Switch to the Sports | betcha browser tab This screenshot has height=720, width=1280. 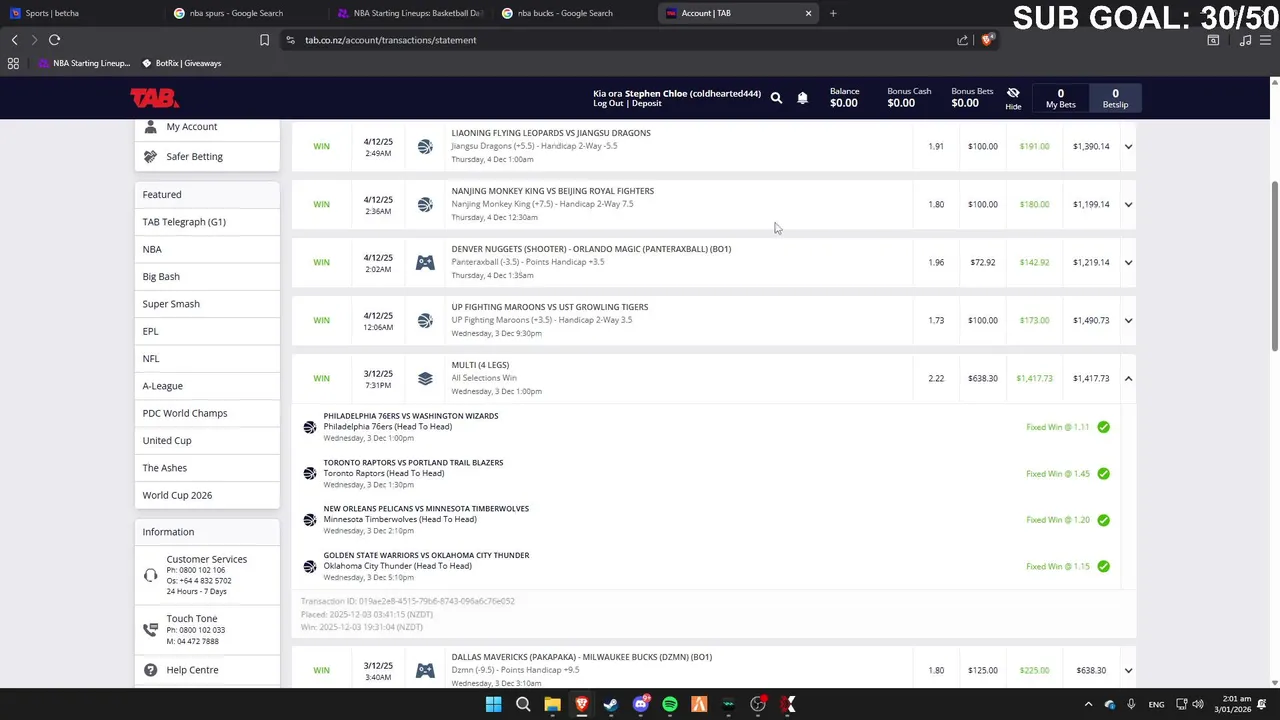pyautogui.click(x=80, y=13)
